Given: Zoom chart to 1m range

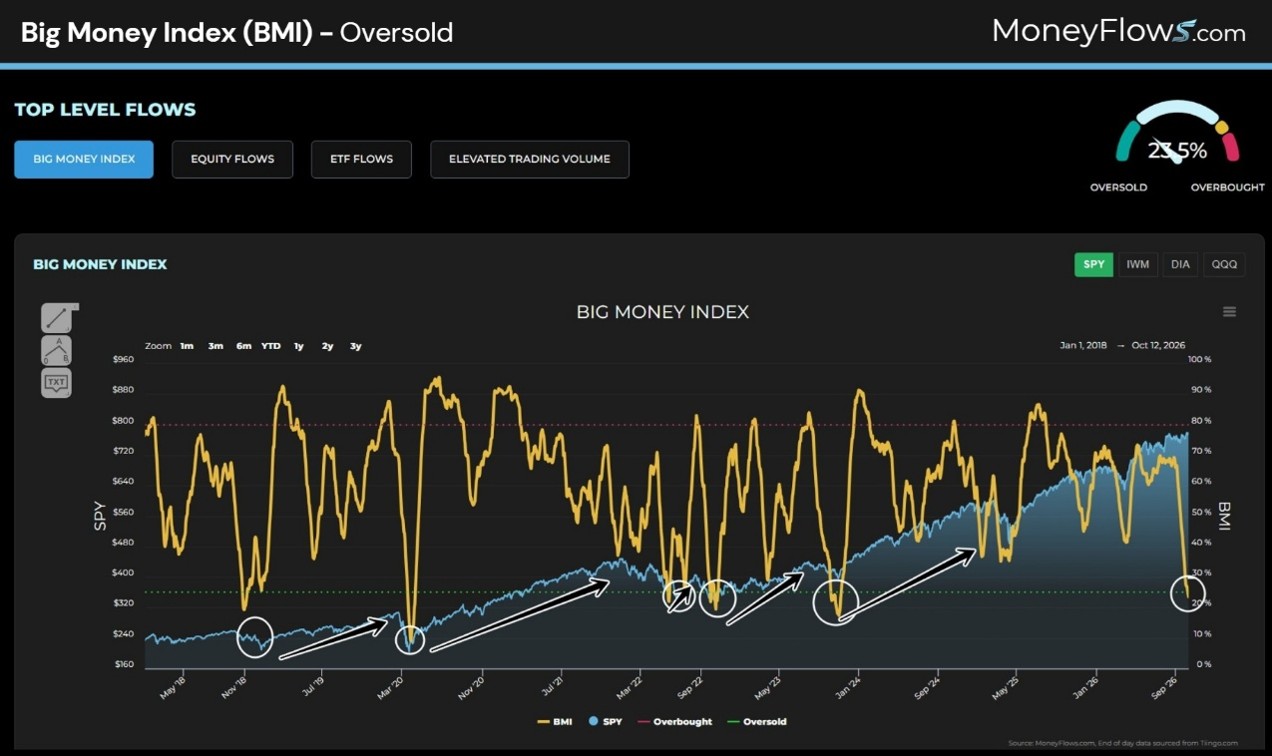Looking at the screenshot, I should click(187, 346).
